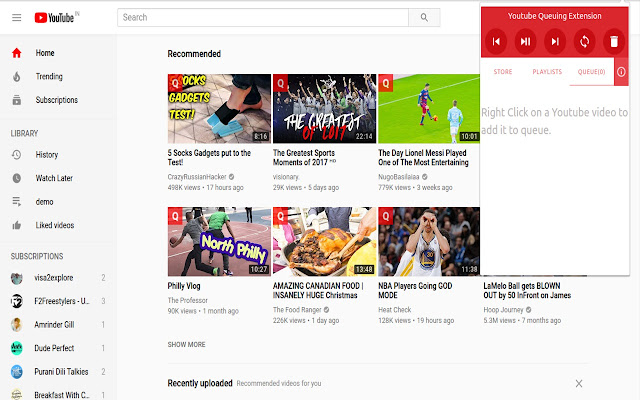Open North Philly vlog thumbnail
This screenshot has height=400, width=640.
(219, 242)
